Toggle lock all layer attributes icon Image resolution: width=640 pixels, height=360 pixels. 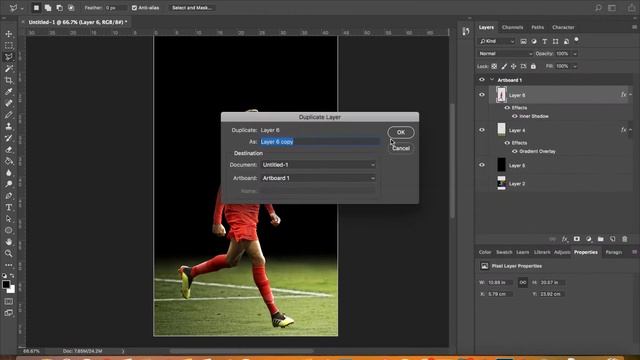click(533, 66)
